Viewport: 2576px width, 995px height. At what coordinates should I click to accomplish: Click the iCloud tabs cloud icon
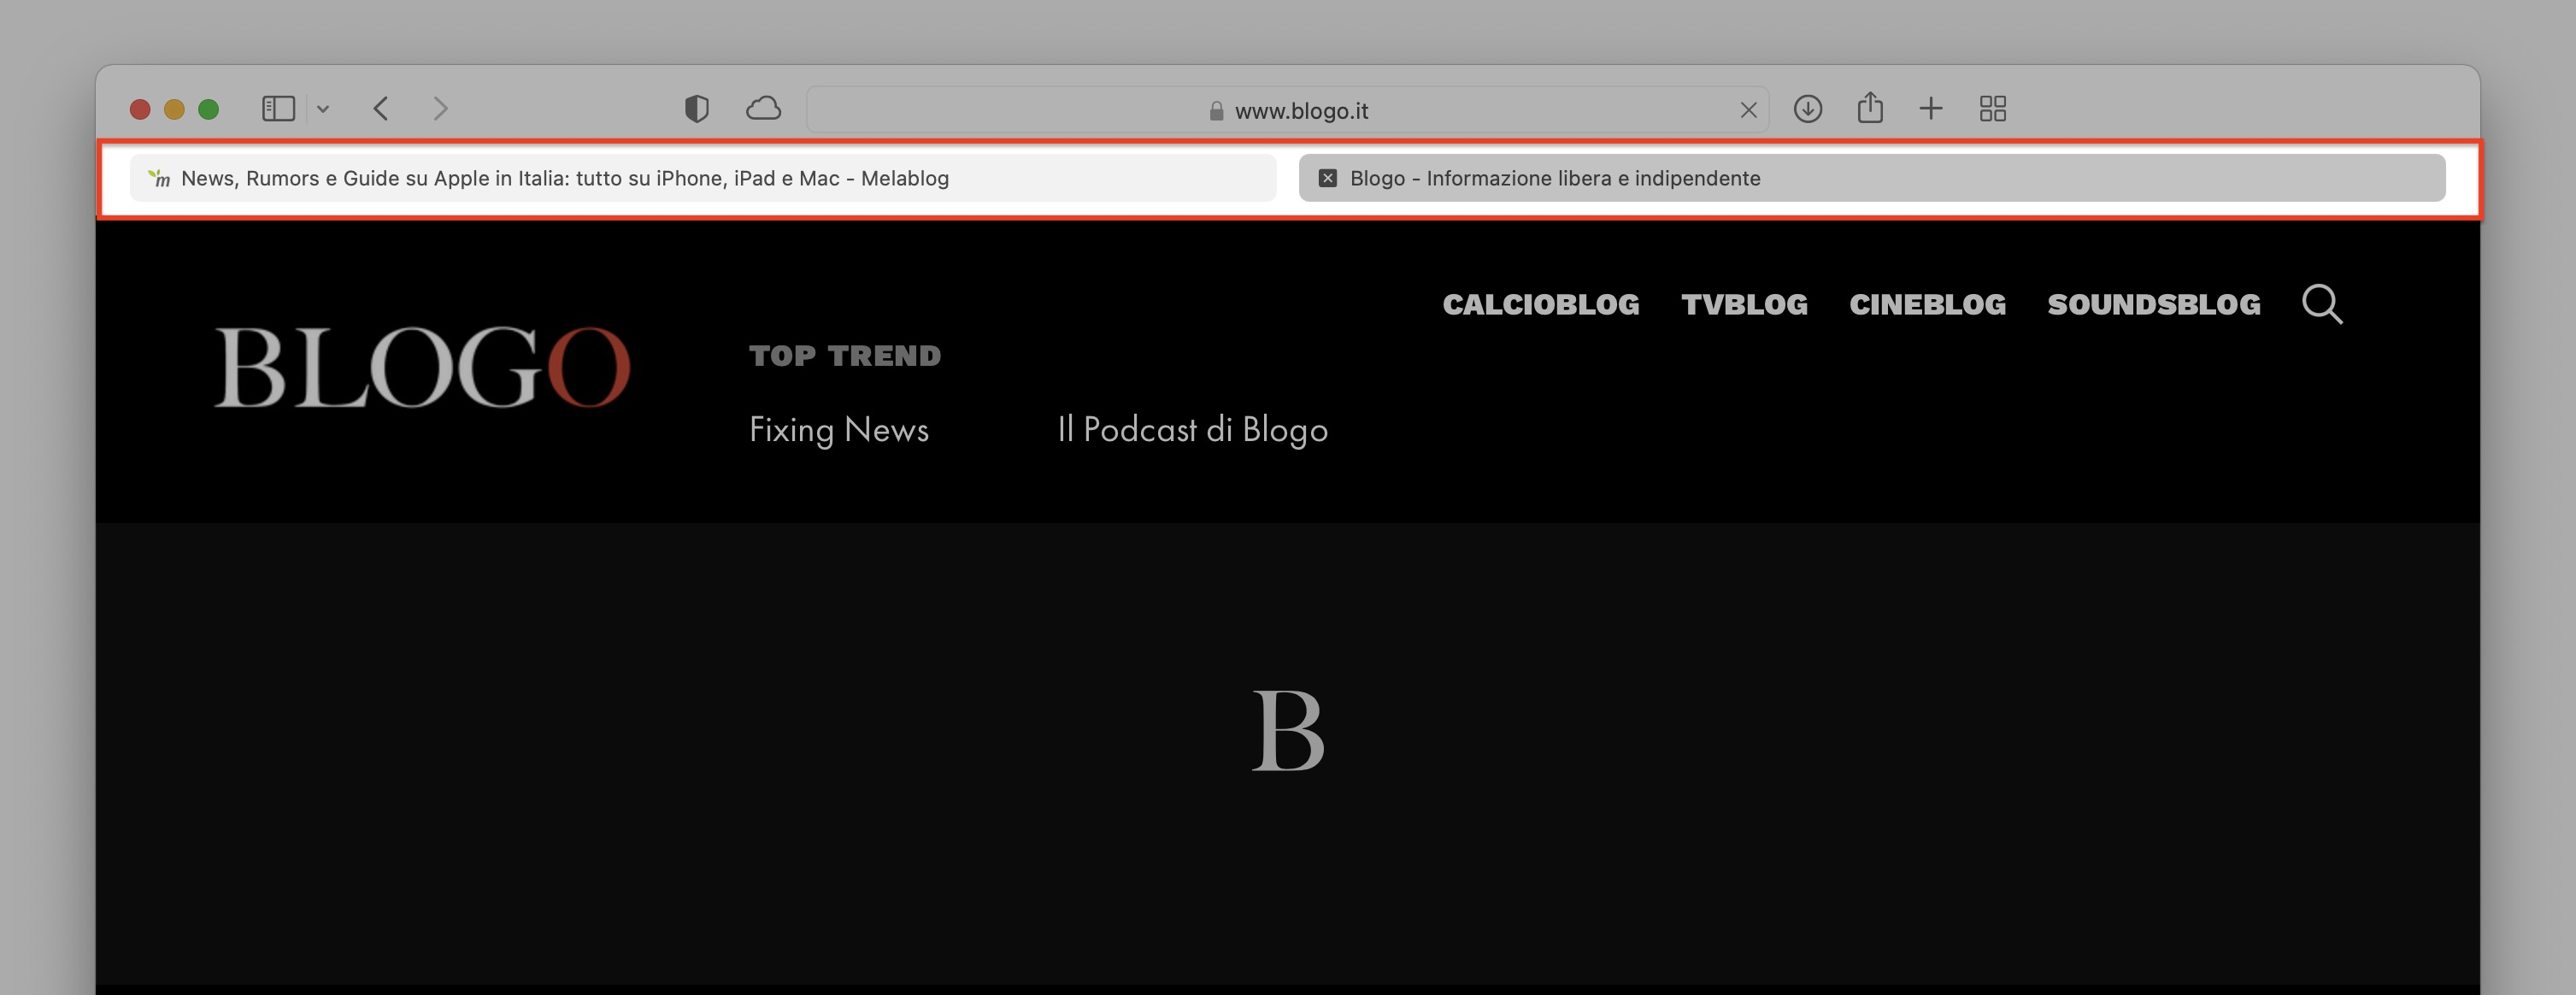763,108
